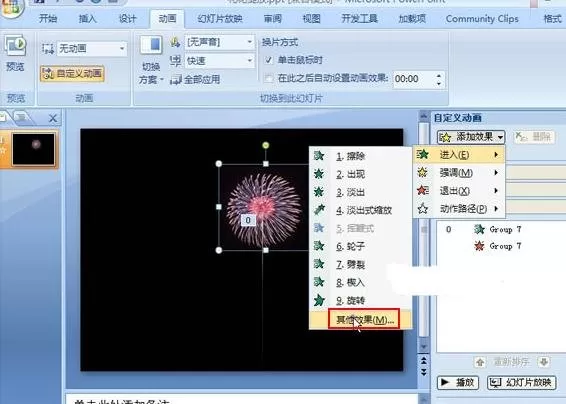Click the animation tag 0 on the slide
The width and height of the screenshot is (566, 404).
point(248,220)
